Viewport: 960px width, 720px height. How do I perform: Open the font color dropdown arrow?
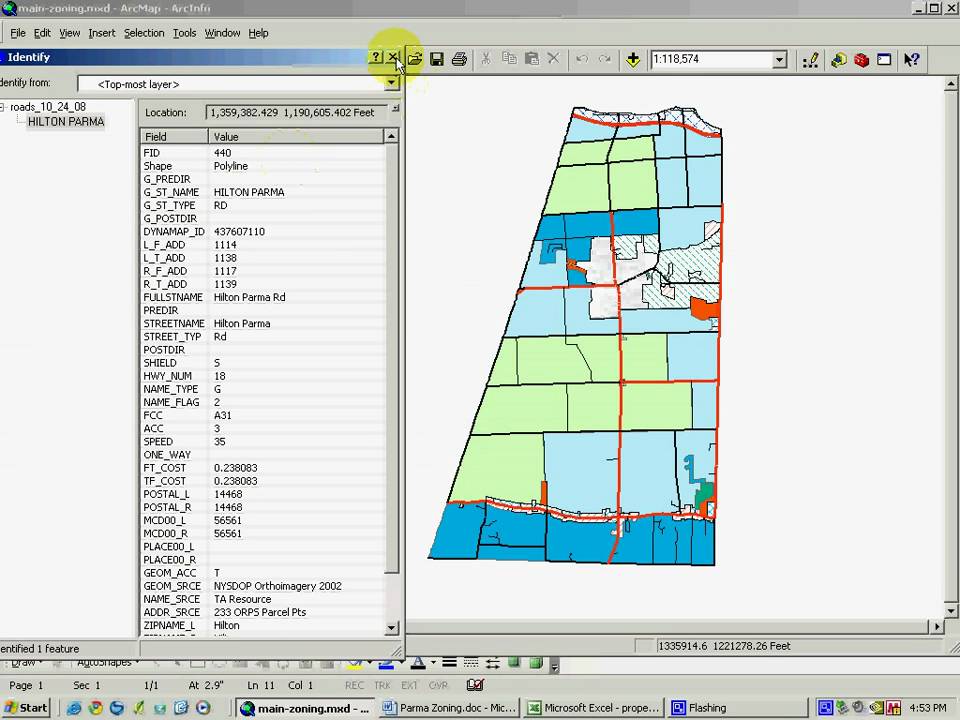coord(433,662)
